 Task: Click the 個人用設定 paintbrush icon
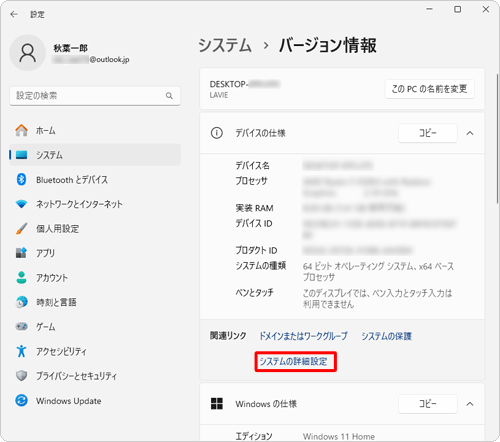pyautogui.click(x=22, y=229)
